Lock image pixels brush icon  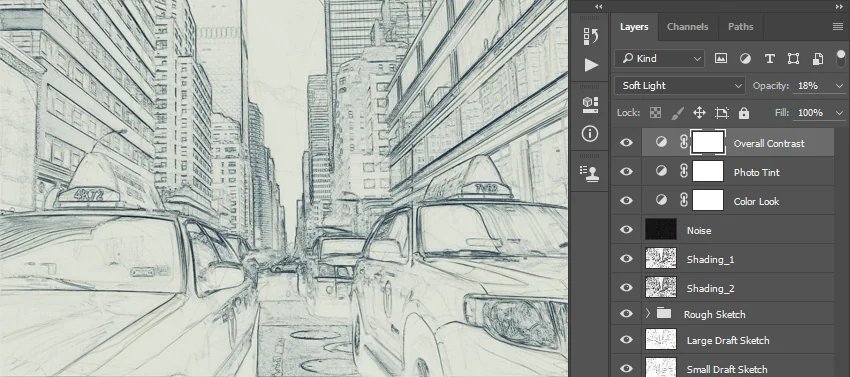click(678, 113)
